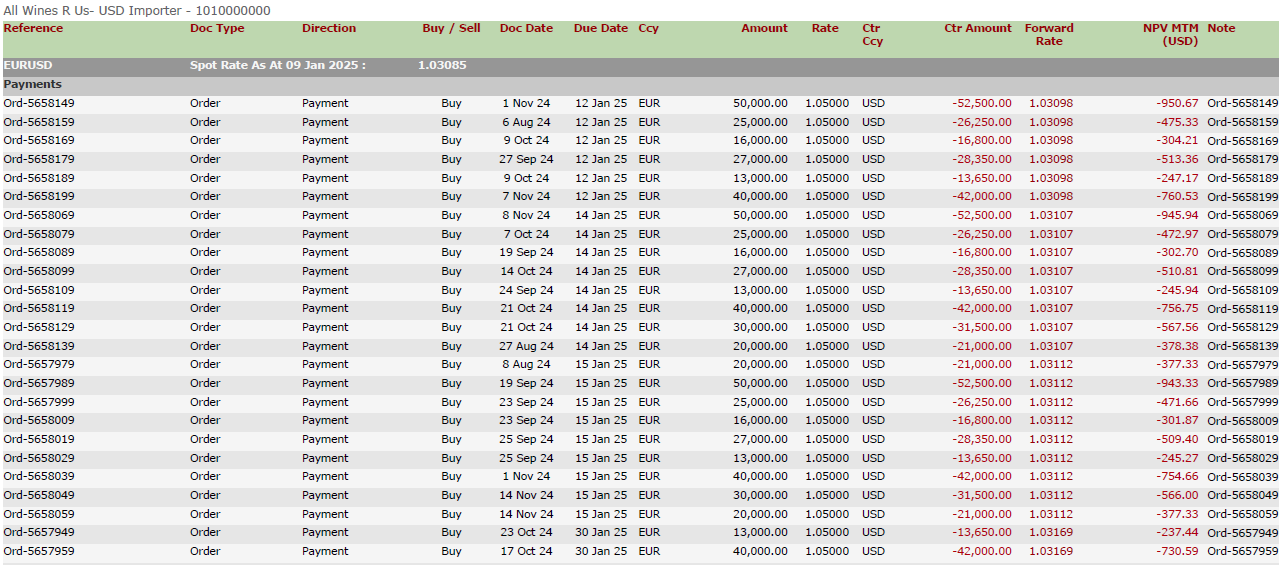Select the Ord-5658069 reference cell
This screenshot has height=565, width=1279.
click(39, 215)
